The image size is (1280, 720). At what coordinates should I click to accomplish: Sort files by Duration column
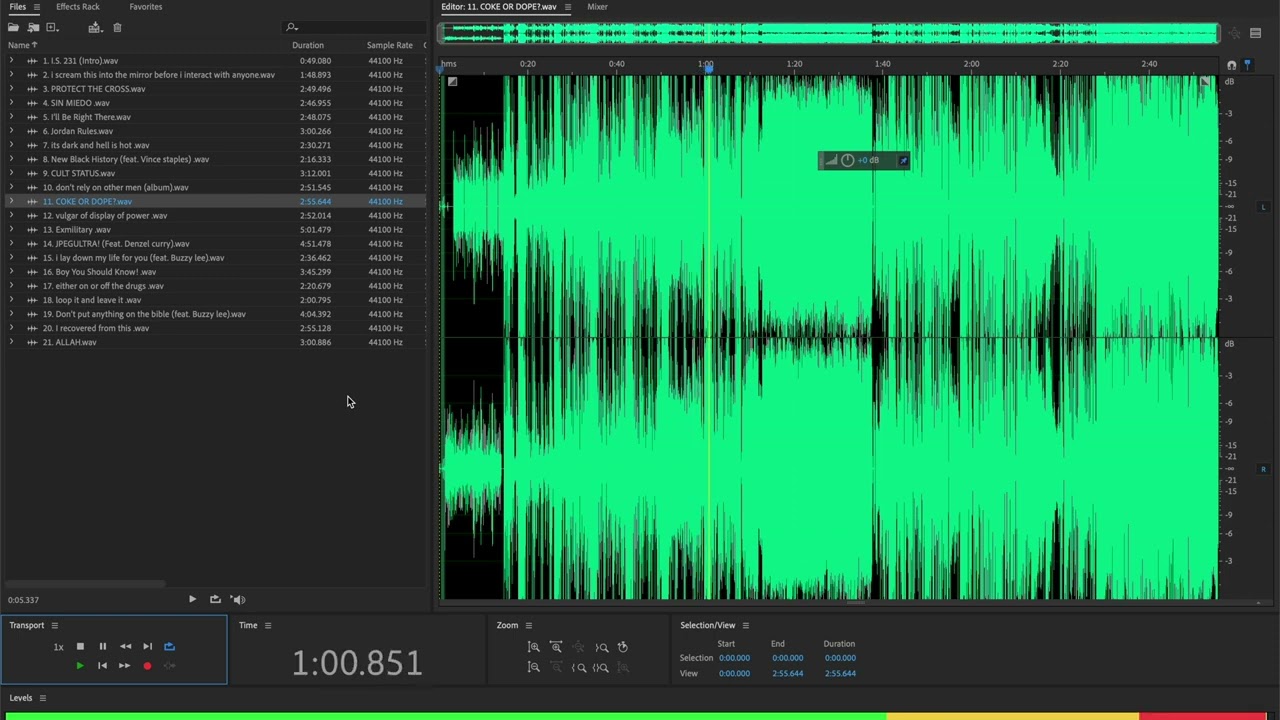(x=308, y=45)
